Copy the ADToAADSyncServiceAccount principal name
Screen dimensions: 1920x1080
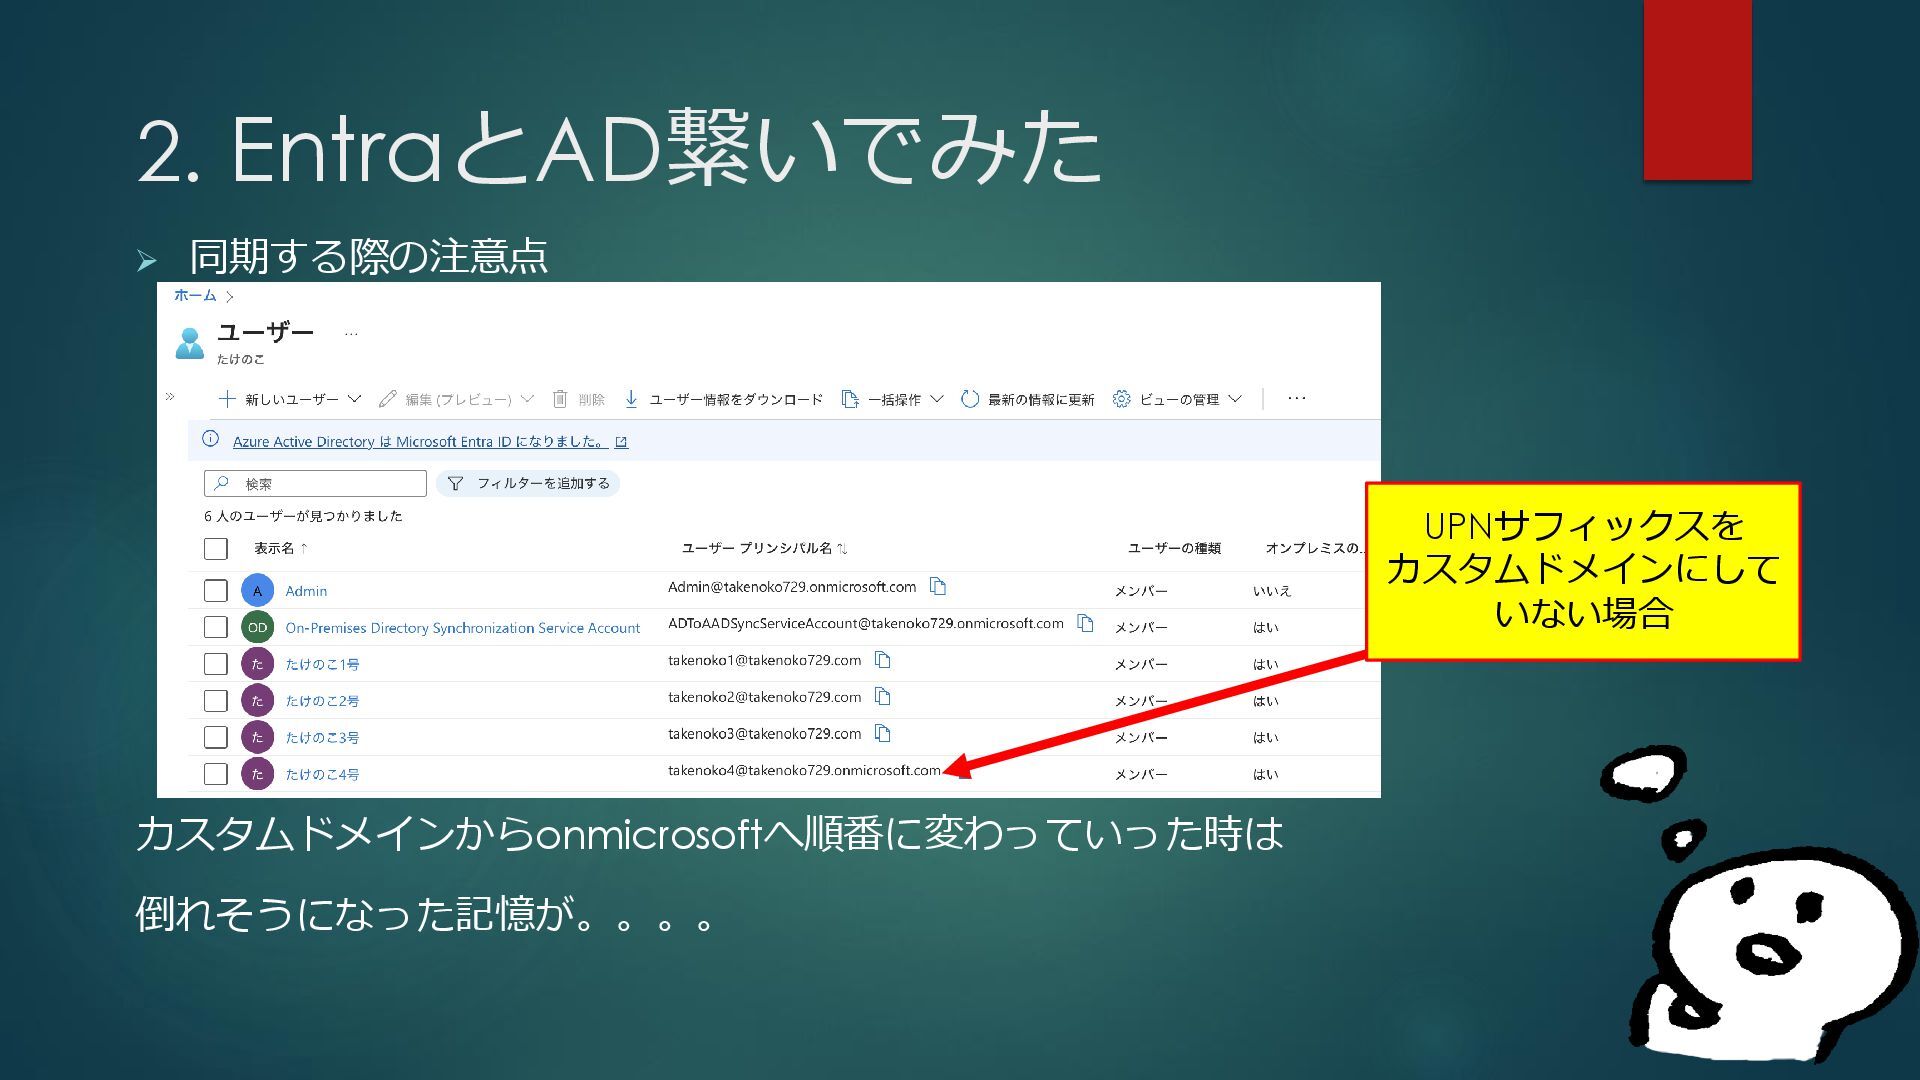(x=1085, y=623)
